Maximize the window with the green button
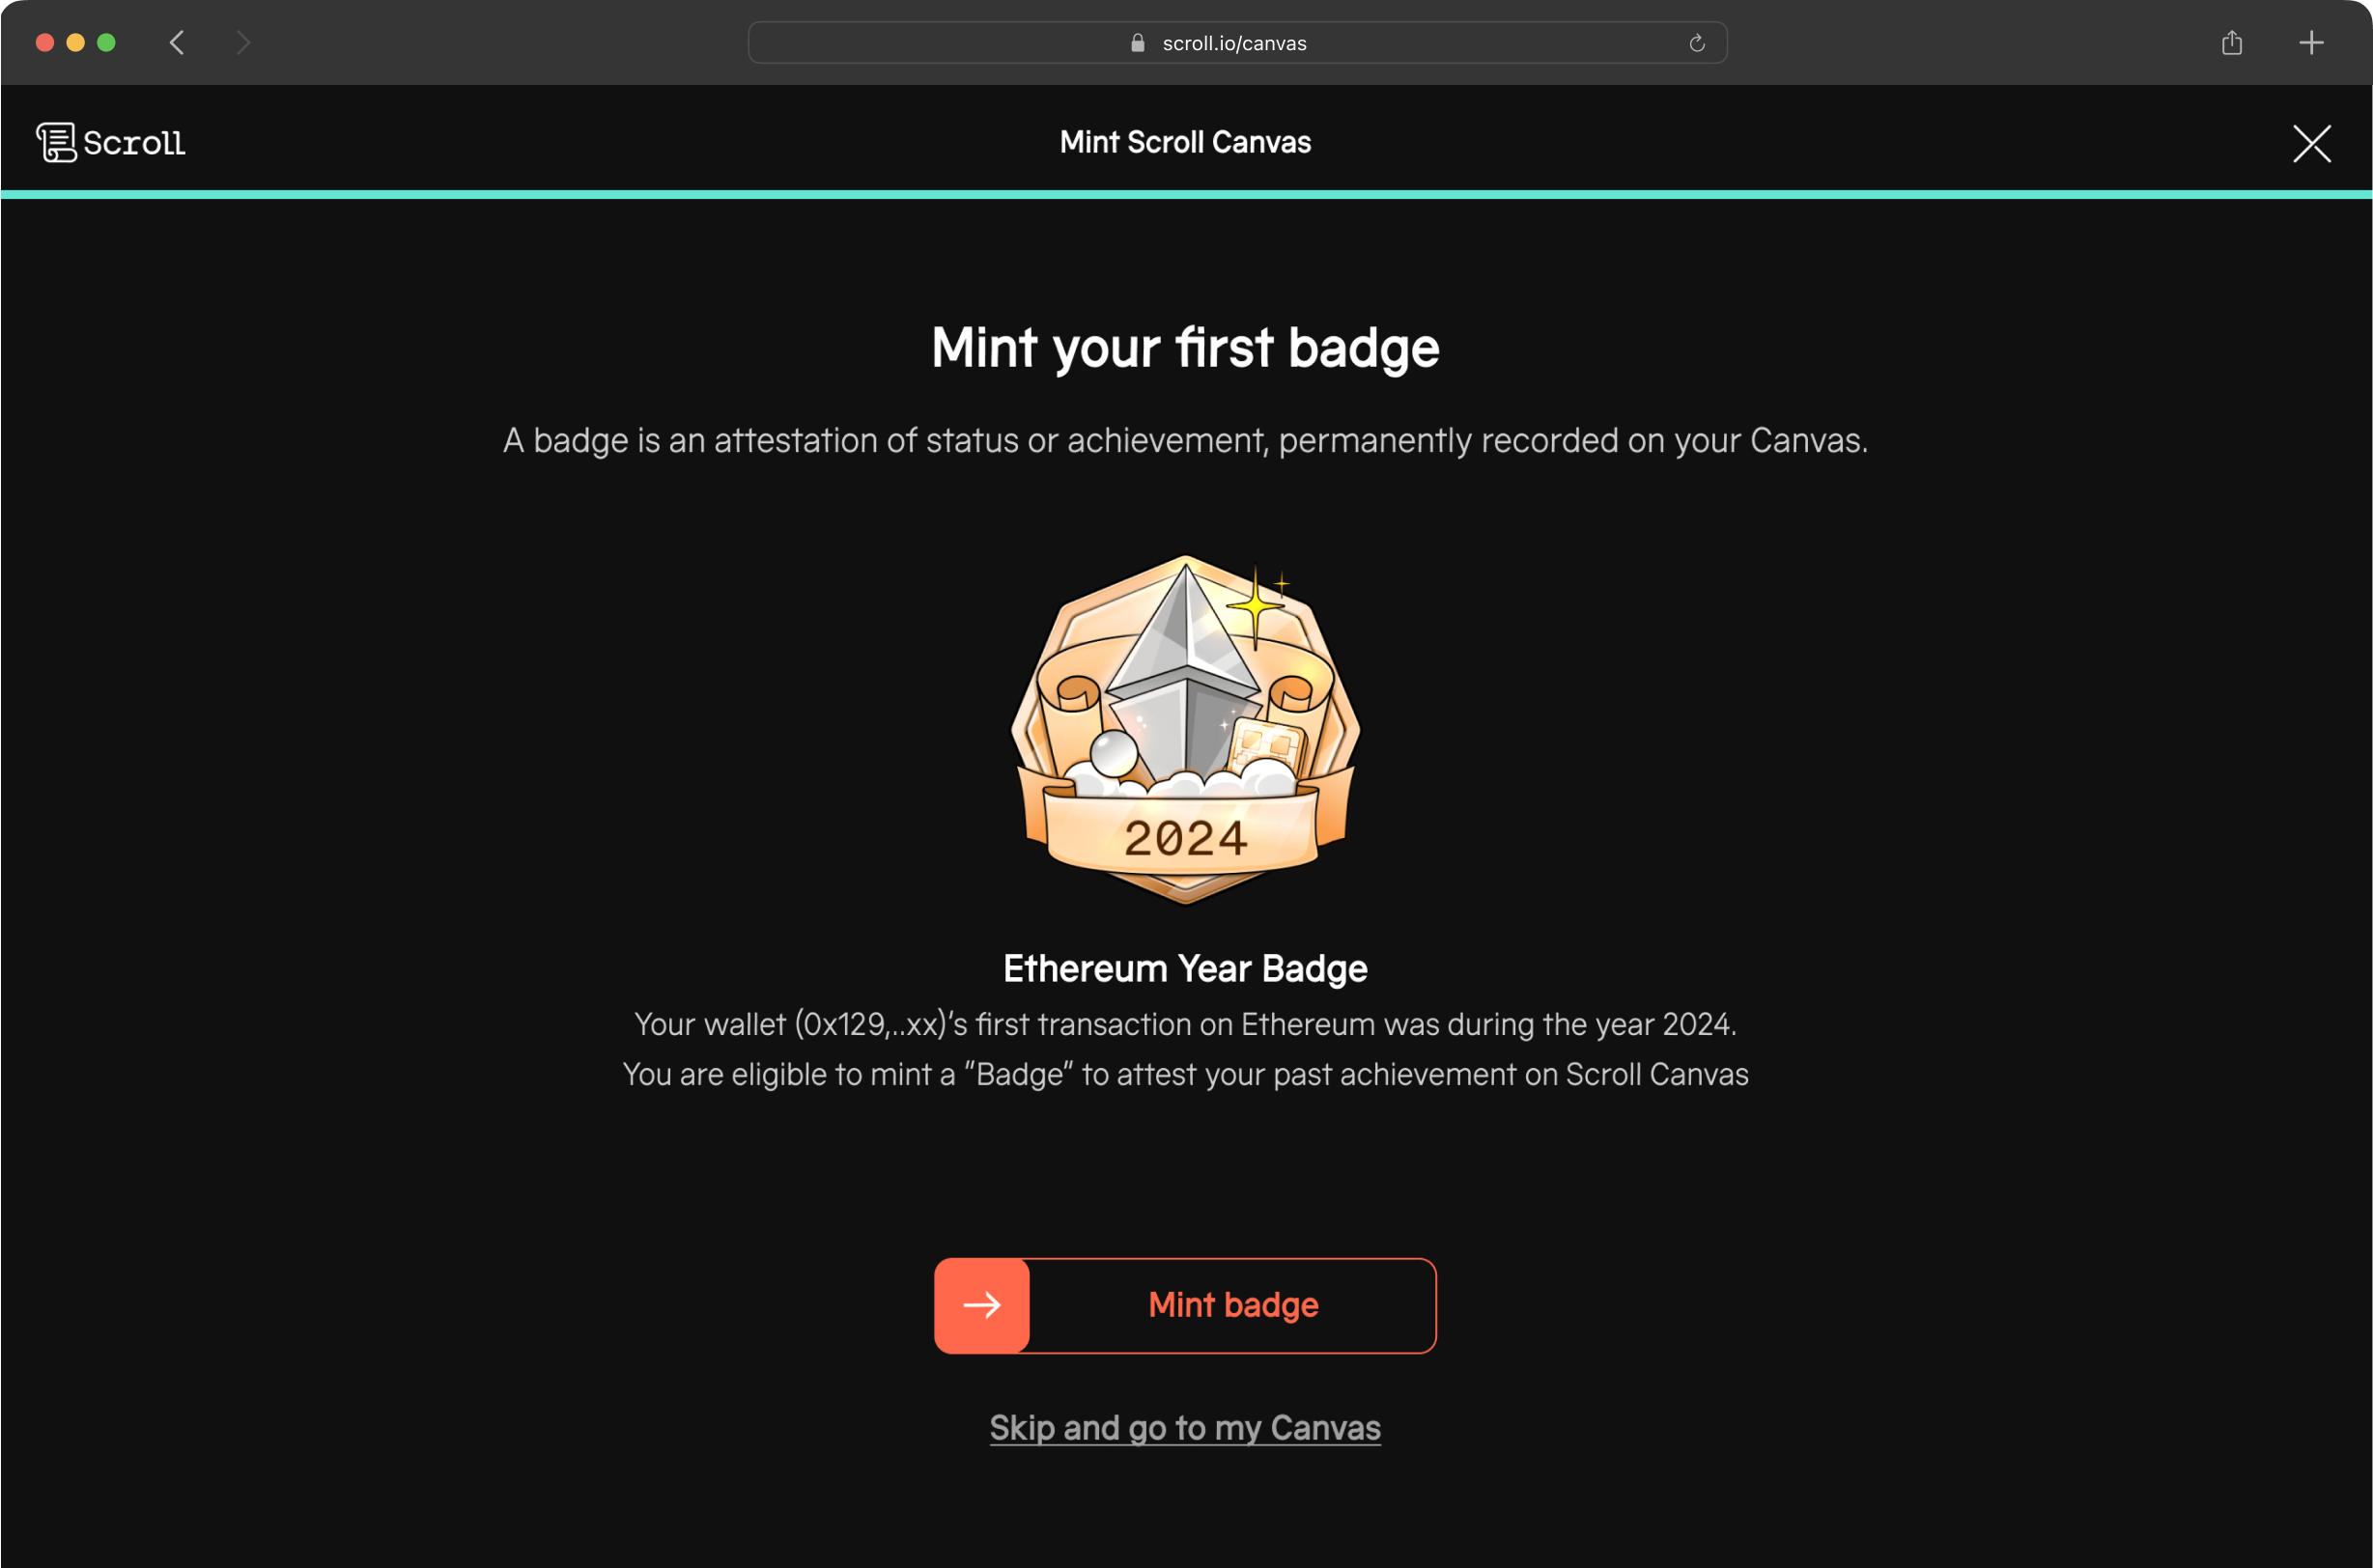The height and width of the screenshot is (1568, 2373). (x=107, y=43)
